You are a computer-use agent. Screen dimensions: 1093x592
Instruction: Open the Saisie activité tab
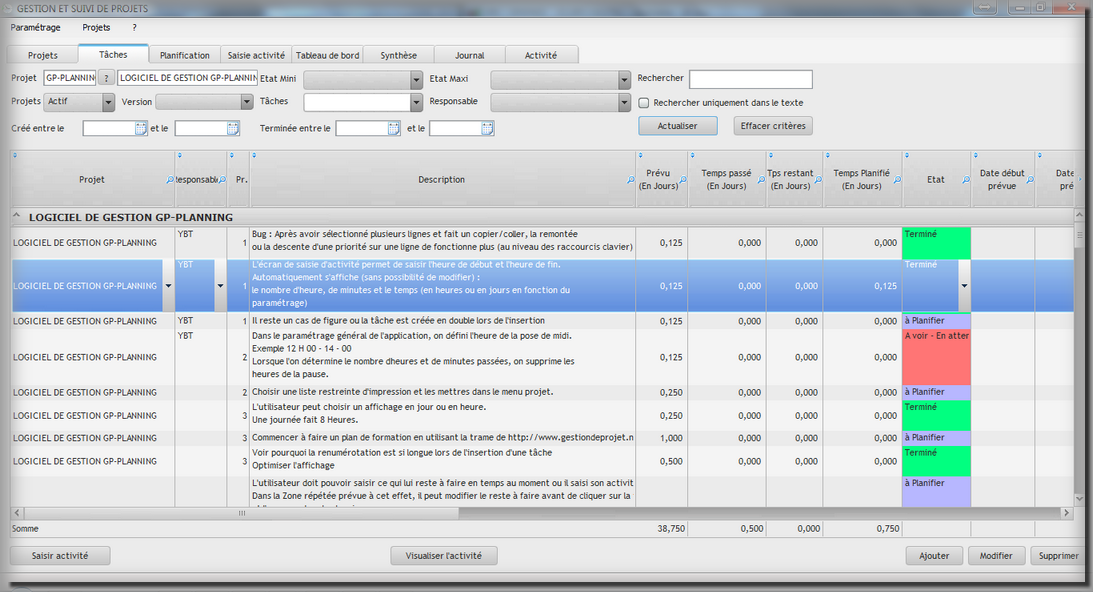[x=256, y=55]
